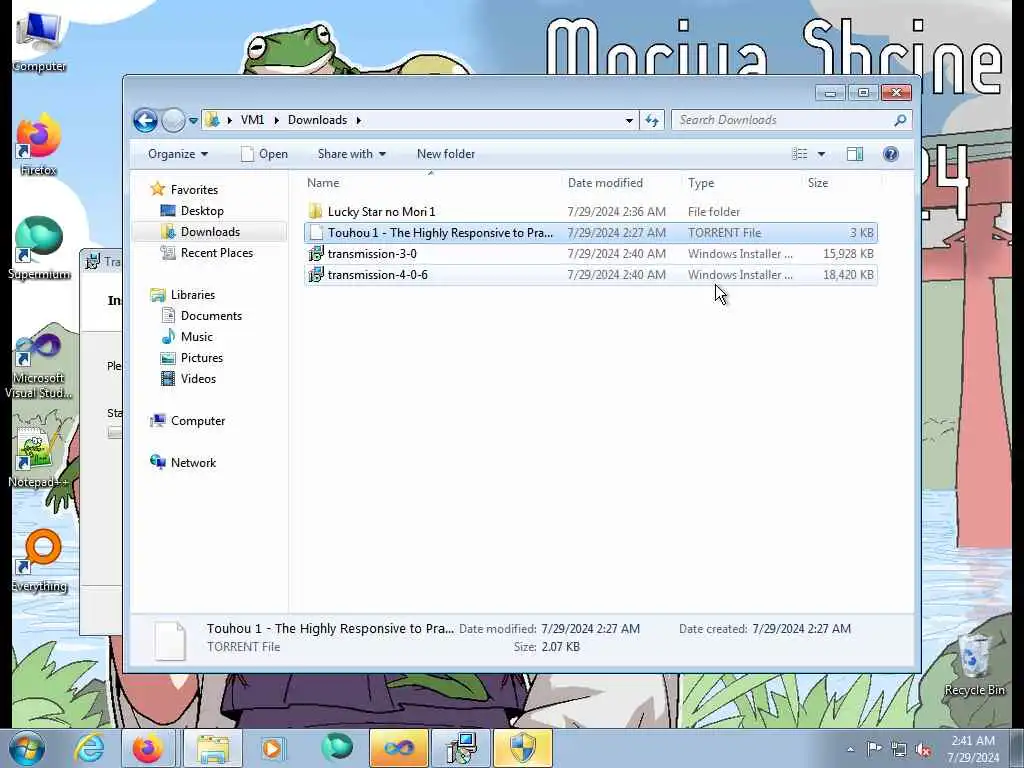This screenshot has width=1024, height=768.
Task: Open the Pictures library
Action: point(201,358)
